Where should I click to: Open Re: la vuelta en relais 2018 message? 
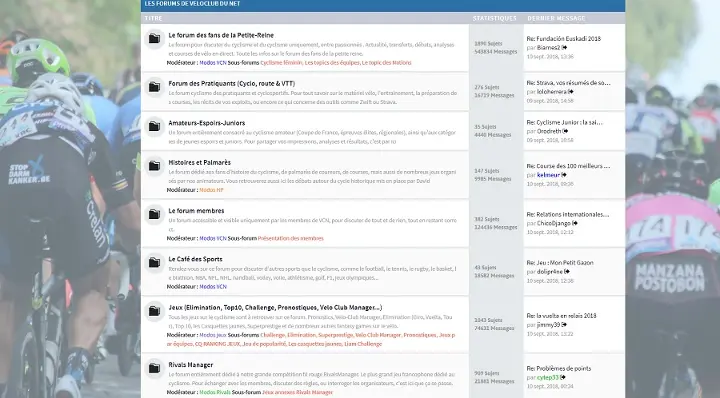pos(561,316)
